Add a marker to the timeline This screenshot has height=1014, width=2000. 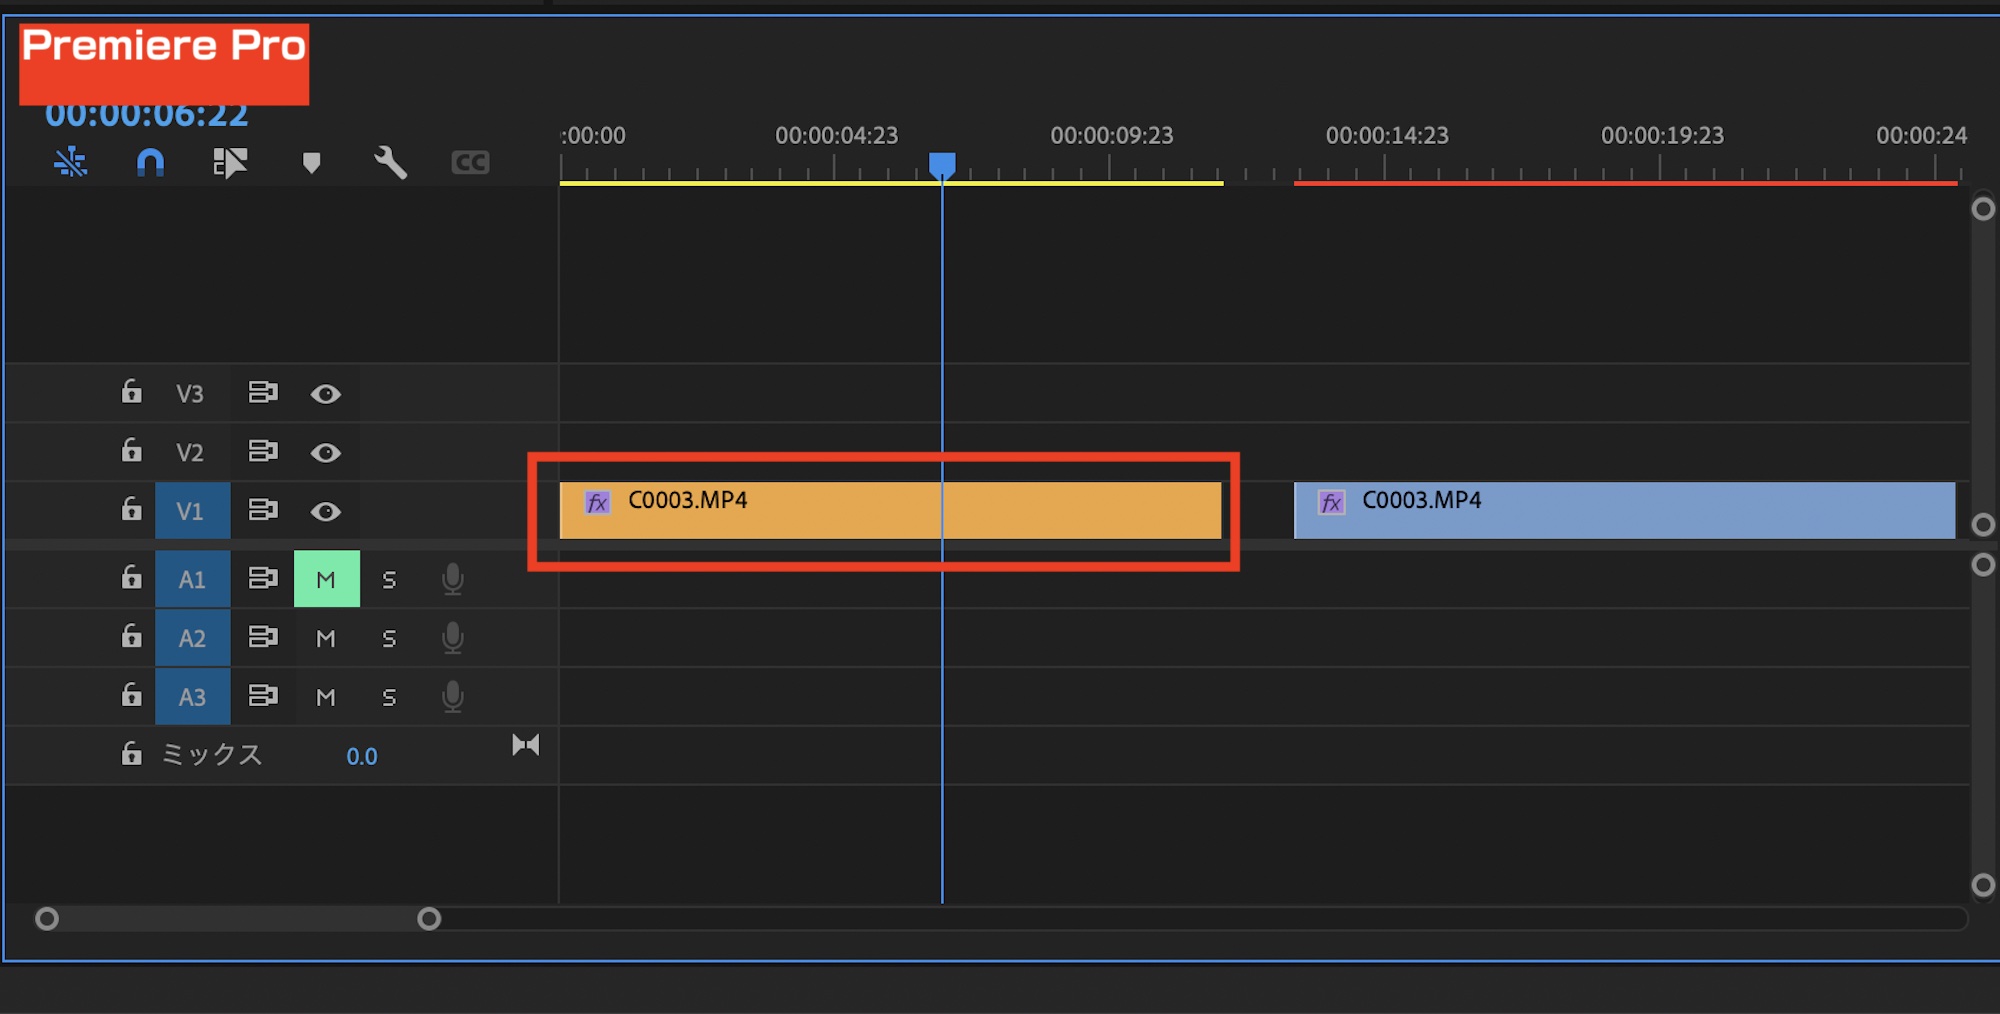[x=311, y=162]
